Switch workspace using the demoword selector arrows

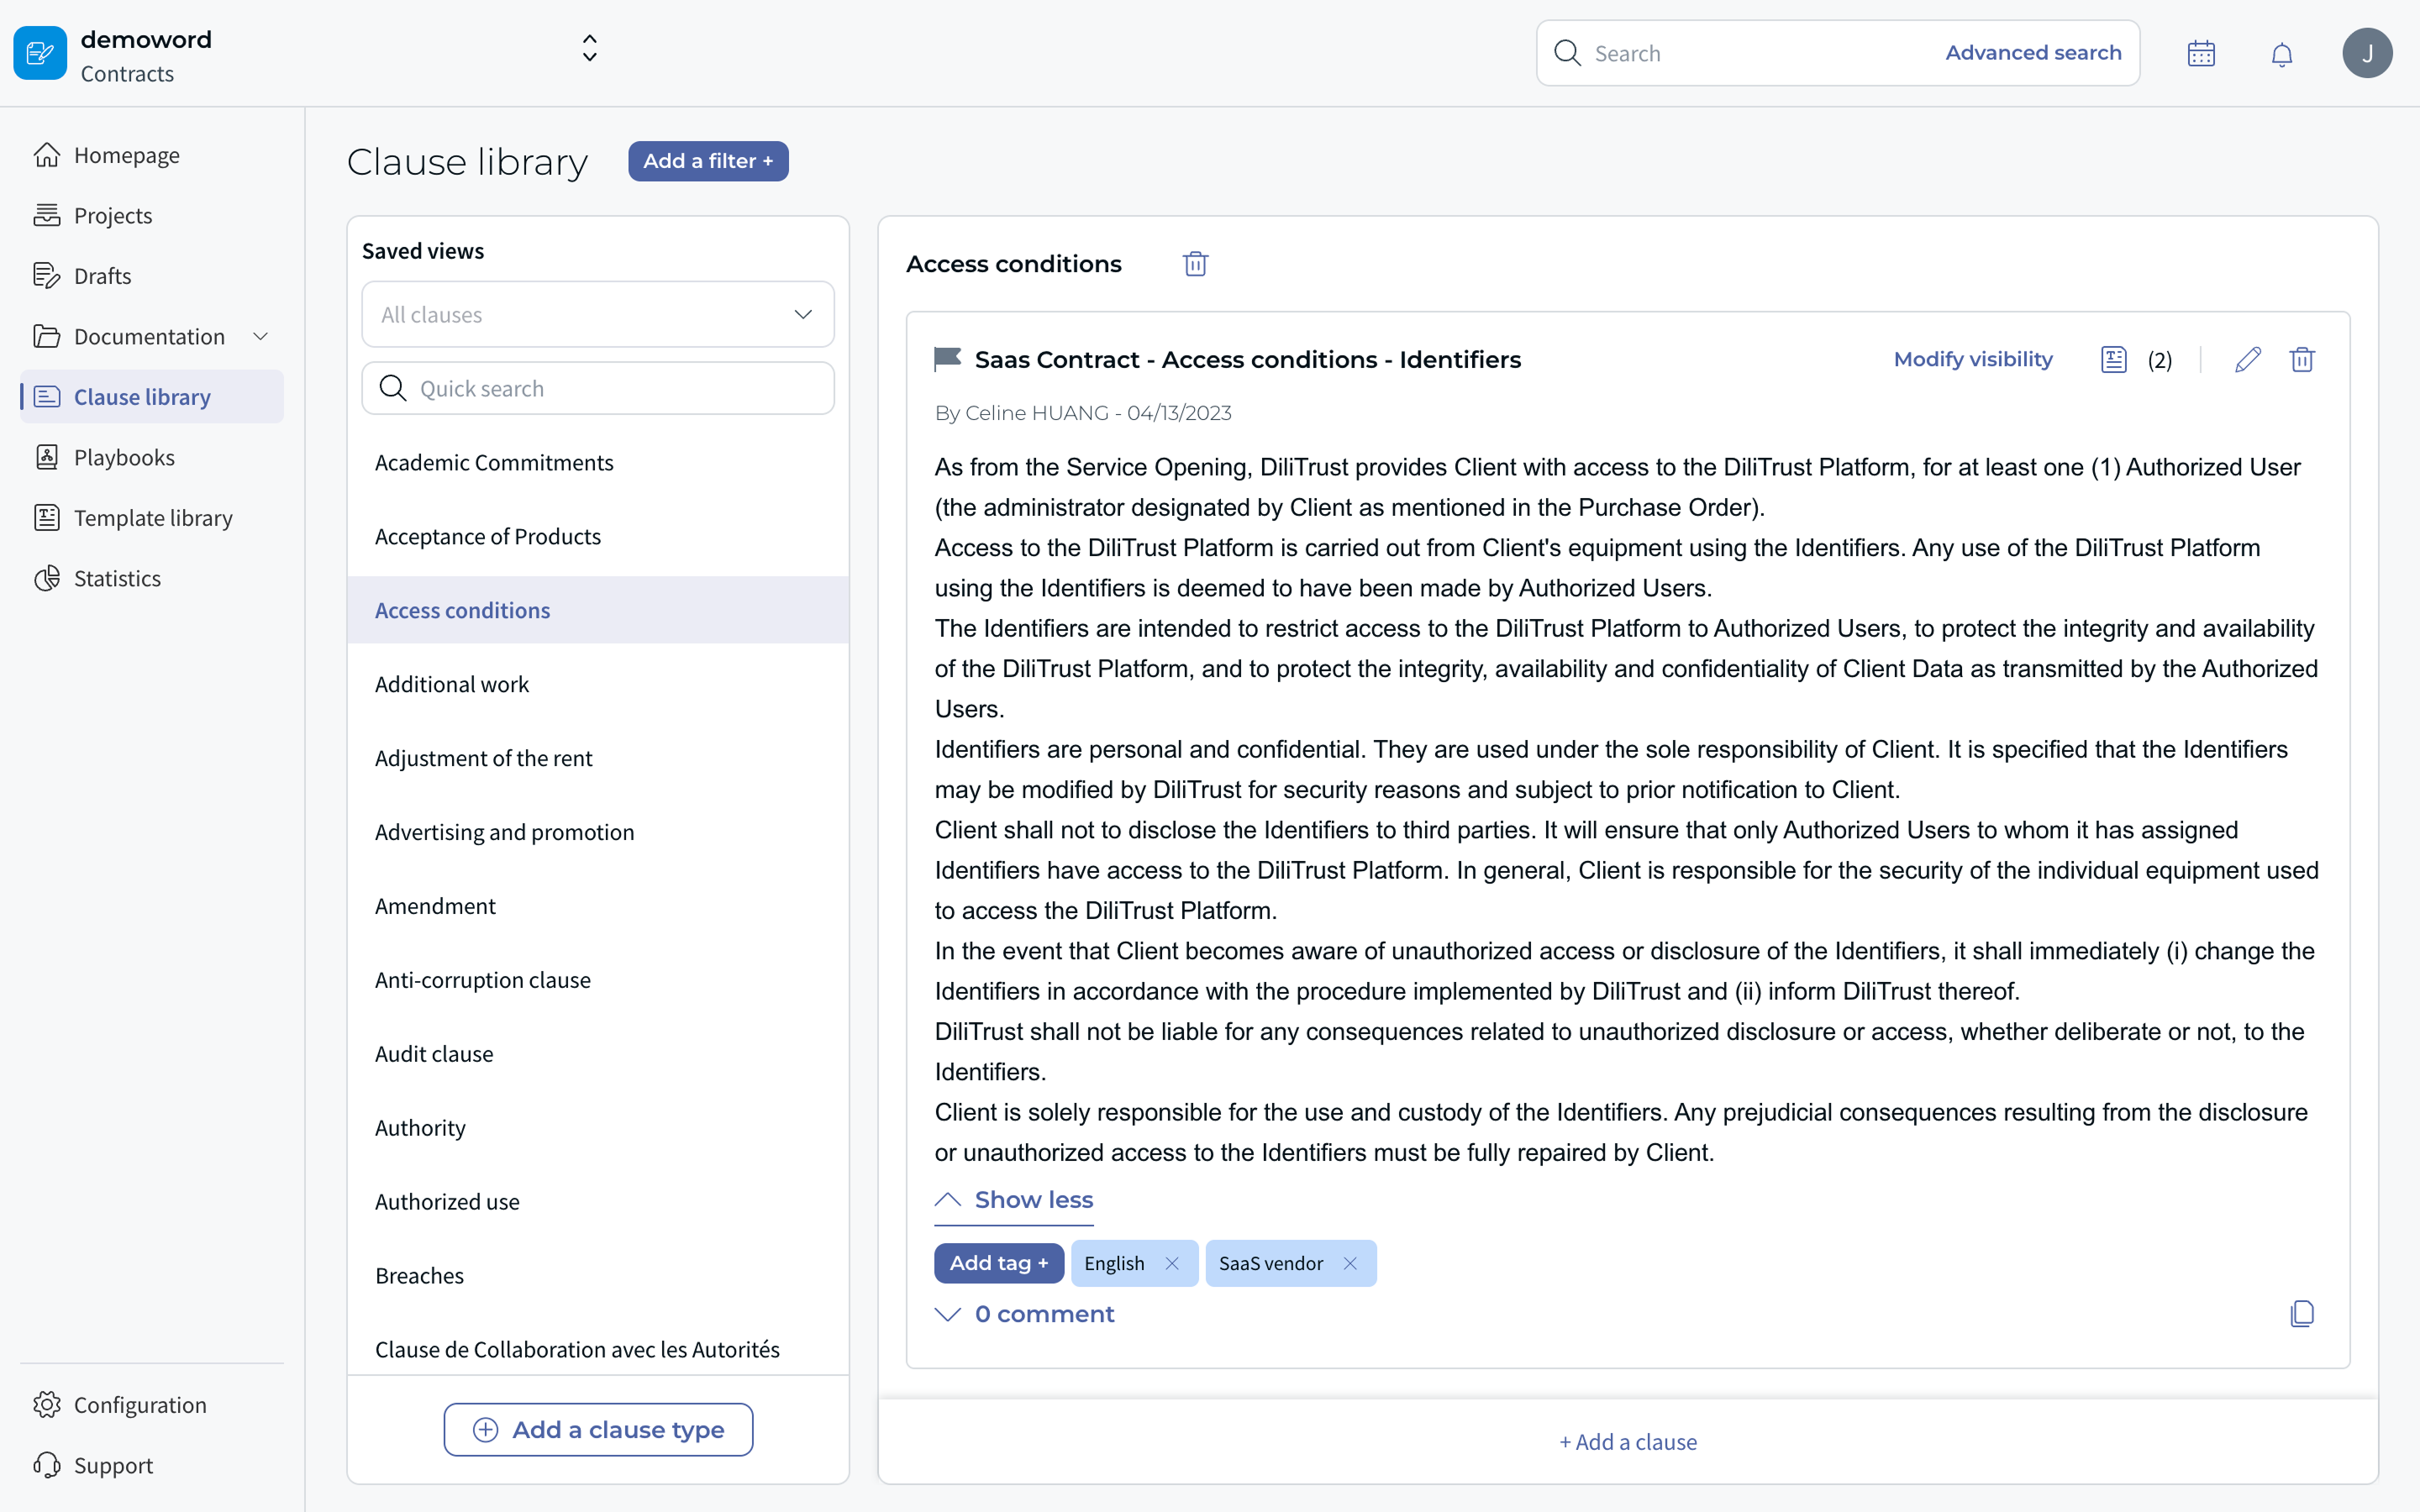pos(589,48)
